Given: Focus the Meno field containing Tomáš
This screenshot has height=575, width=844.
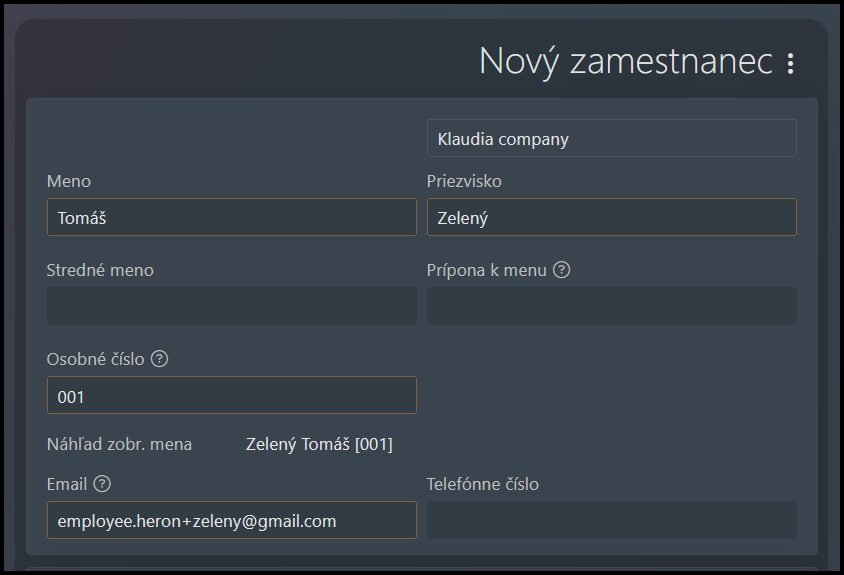Looking at the screenshot, I should tap(231, 217).
